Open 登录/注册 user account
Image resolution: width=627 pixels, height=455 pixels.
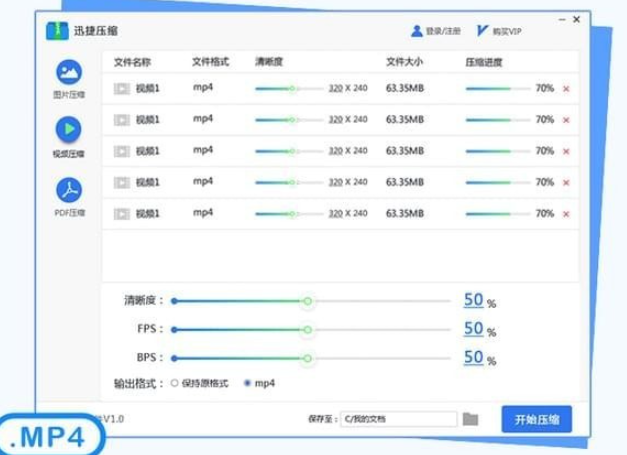click(436, 31)
